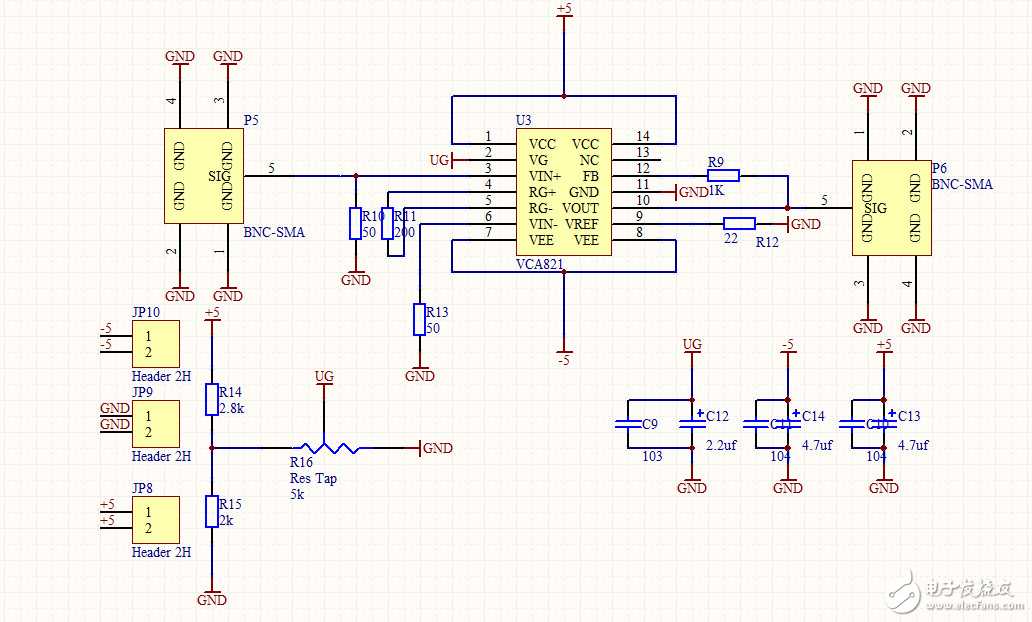Click the 2.2uf value of C12

722,445
